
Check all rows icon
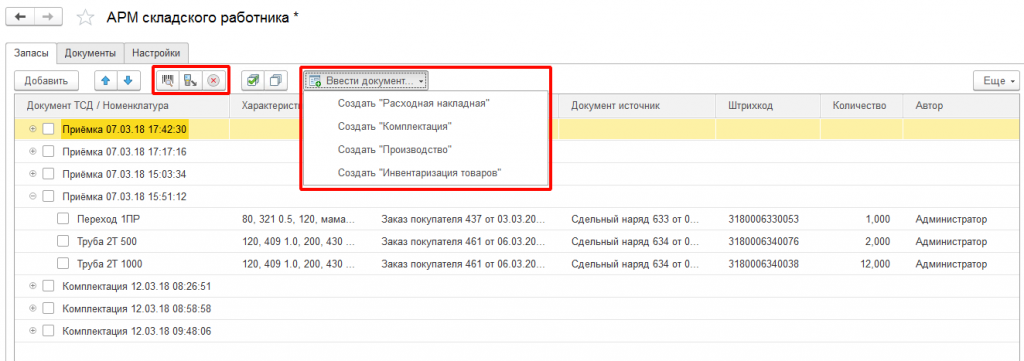(x=253, y=80)
